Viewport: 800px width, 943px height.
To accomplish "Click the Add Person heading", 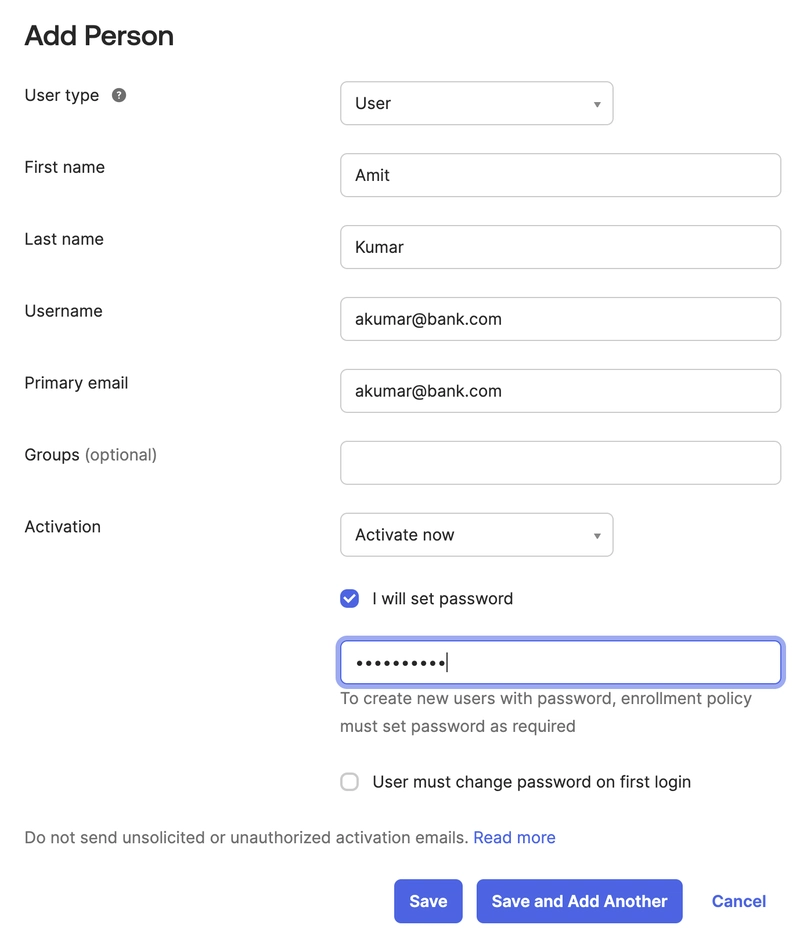I will click(x=99, y=35).
